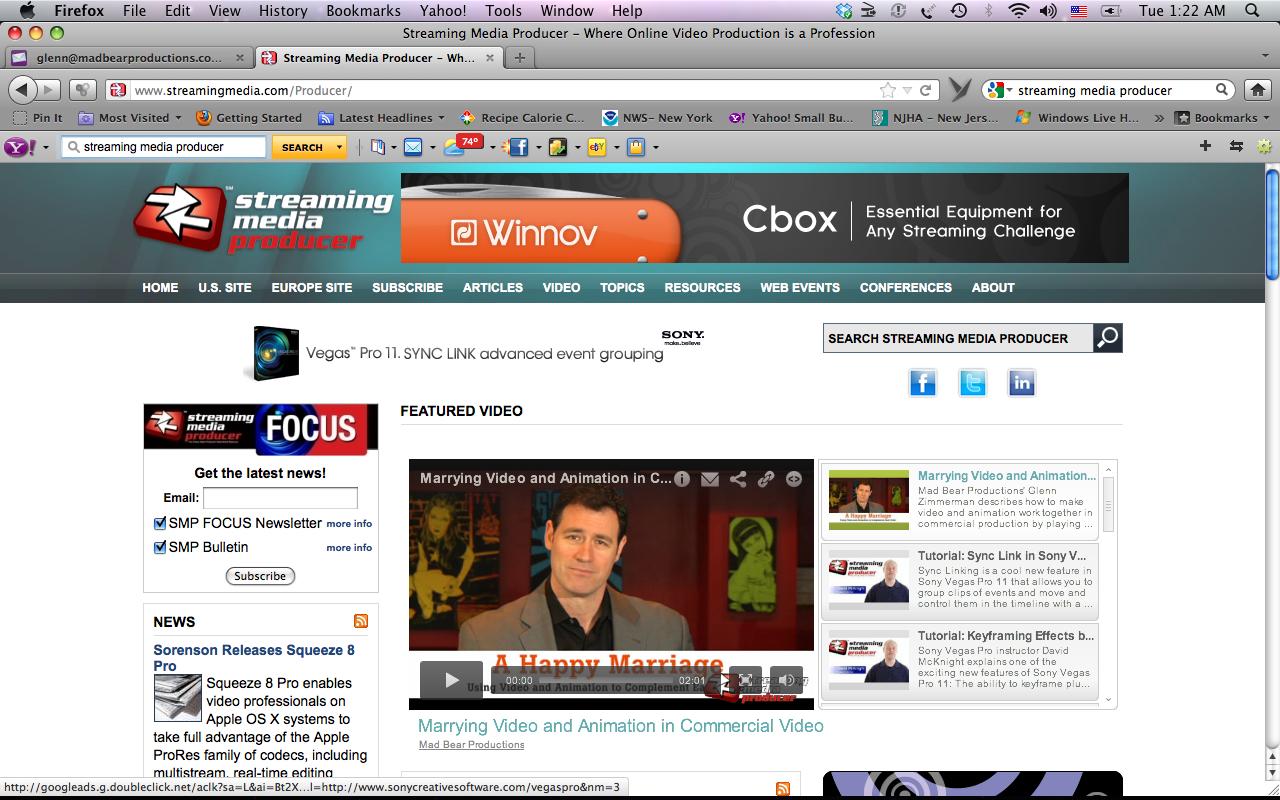Click the Wi-Fi status icon in menu bar

point(1019,11)
